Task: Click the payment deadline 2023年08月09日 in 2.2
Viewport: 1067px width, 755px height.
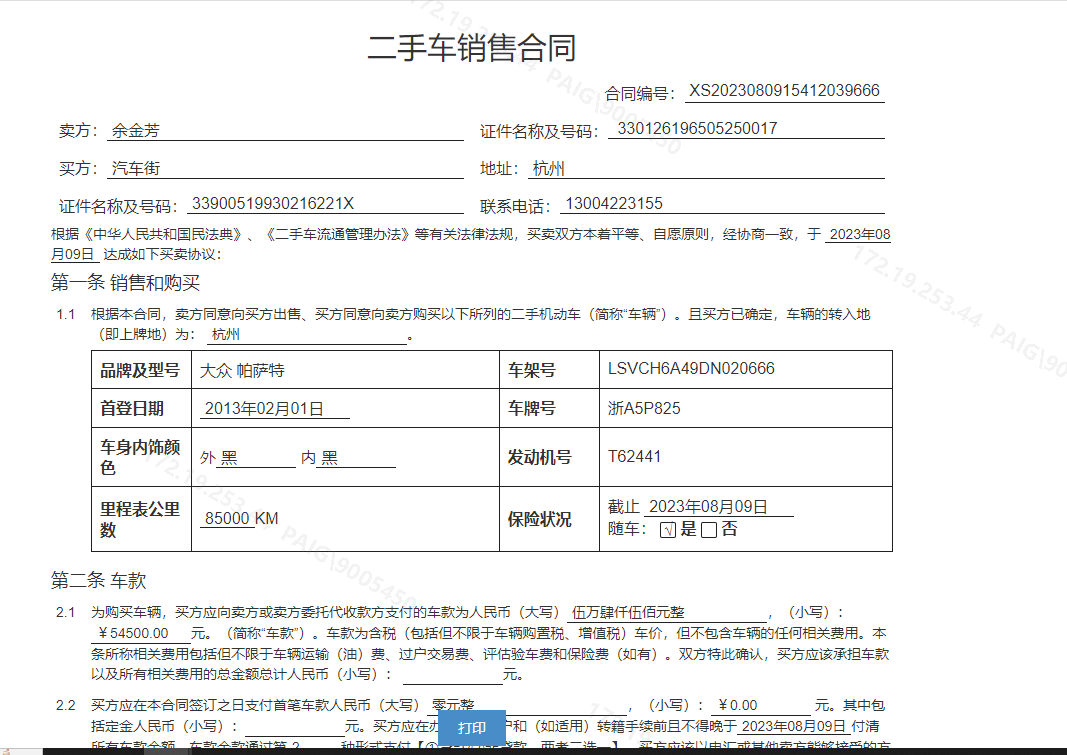Action: point(793,726)
